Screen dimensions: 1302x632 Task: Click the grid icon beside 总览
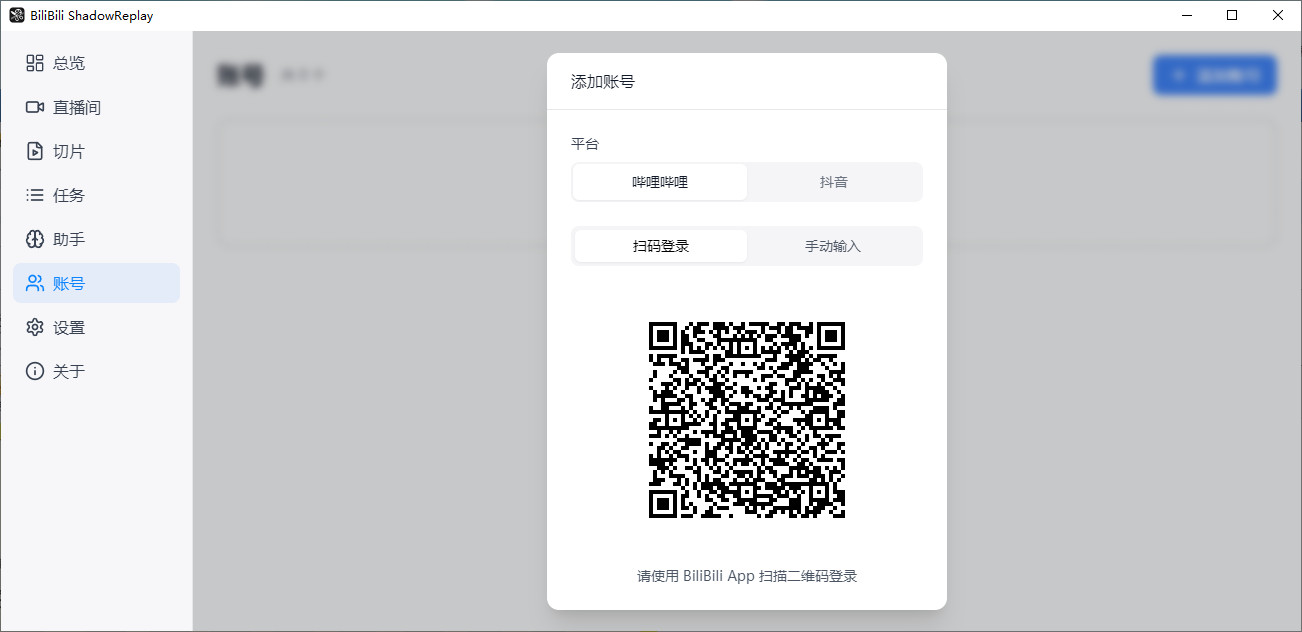[33, 62]
